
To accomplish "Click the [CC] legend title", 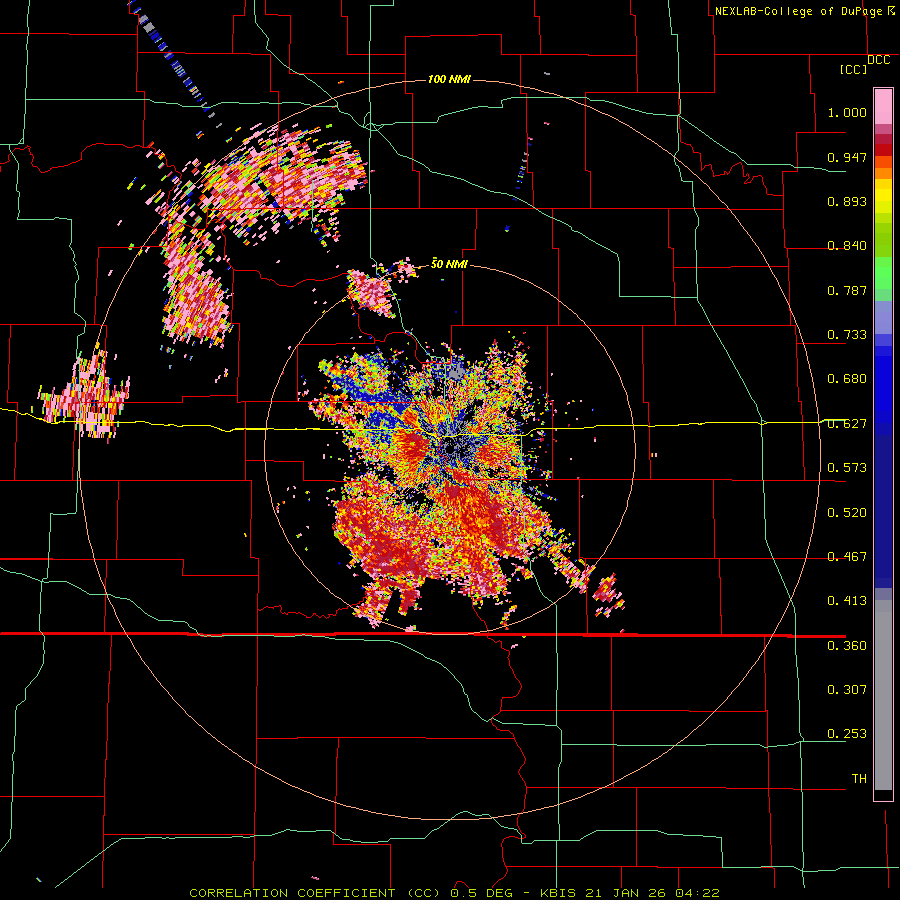I will (853, 69).
